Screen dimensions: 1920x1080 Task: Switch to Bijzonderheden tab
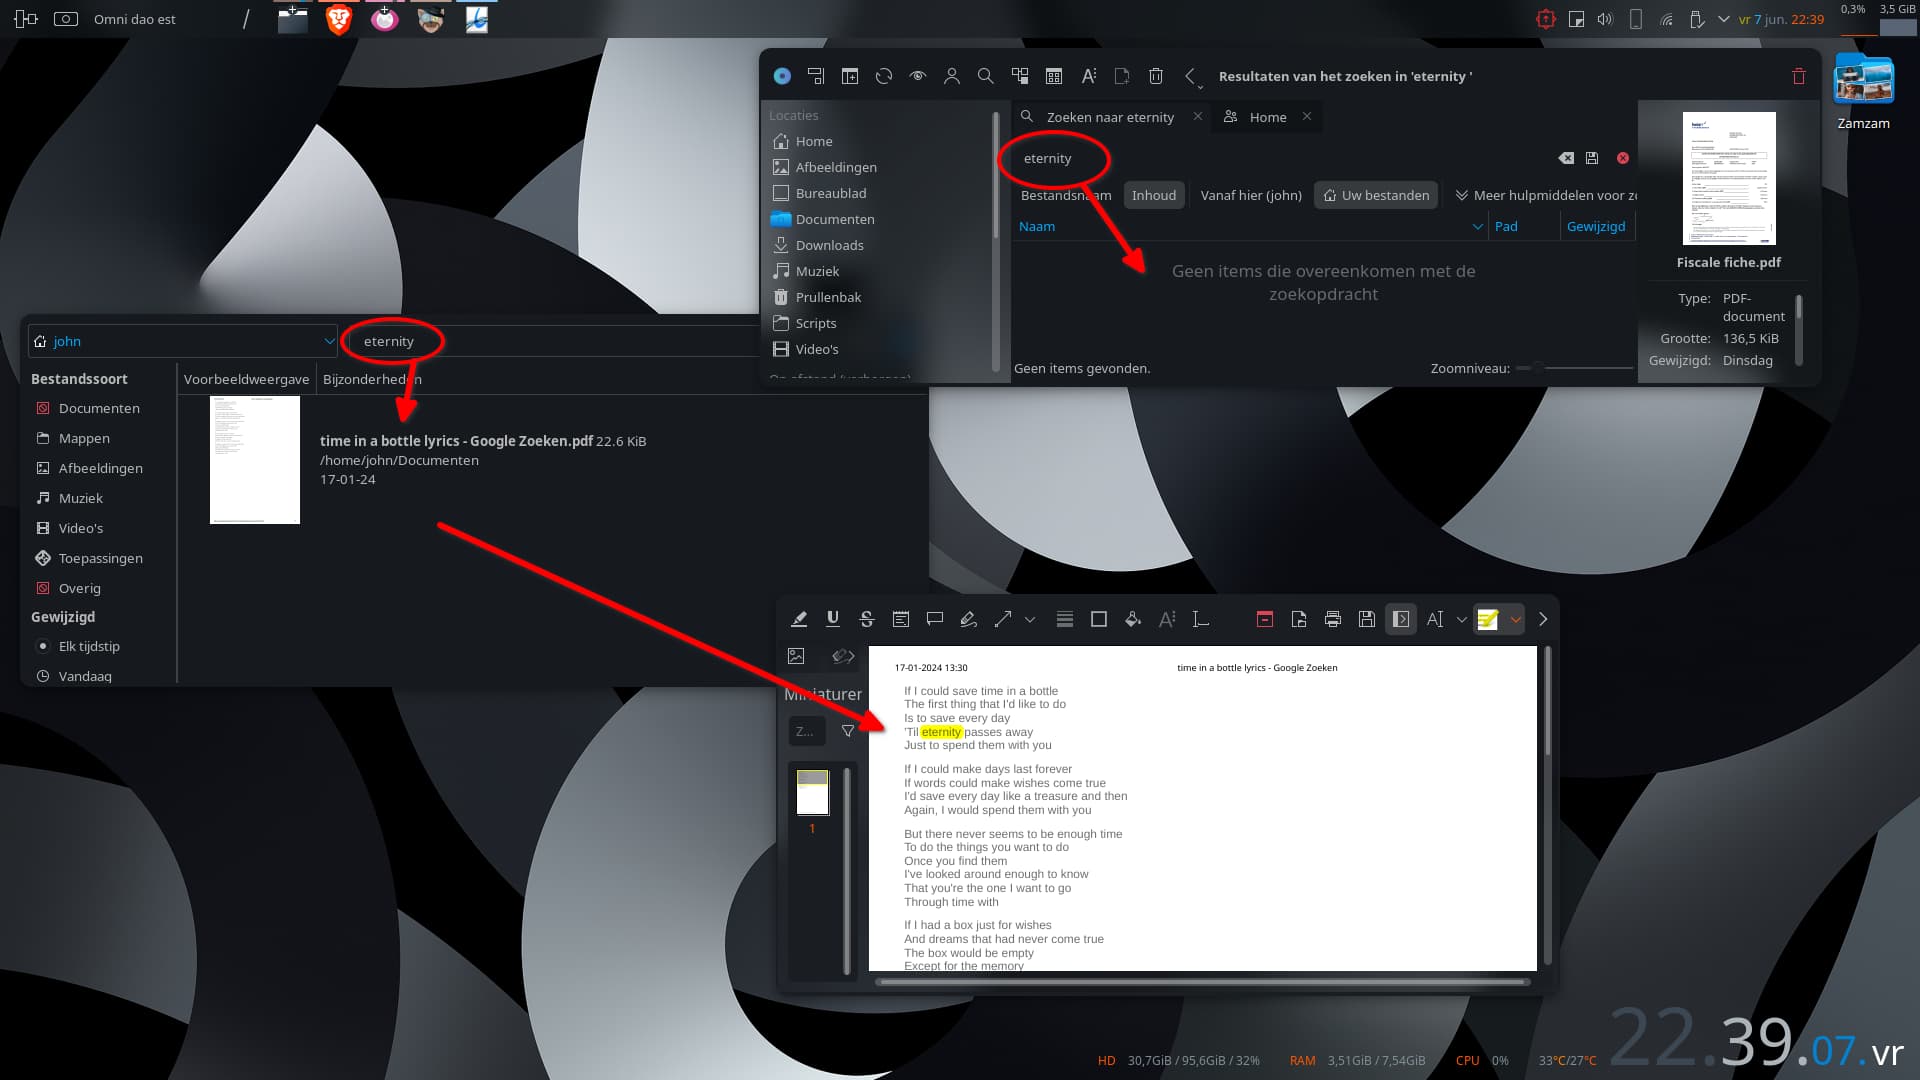click(x=372, y=379)
